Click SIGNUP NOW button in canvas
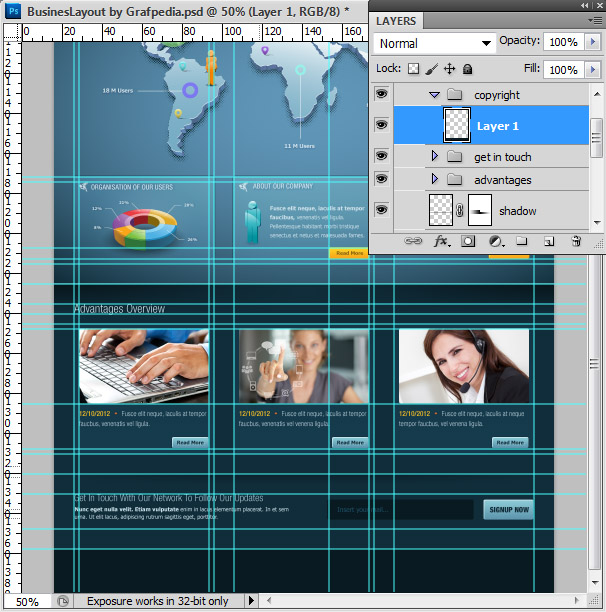 coord(509,509)
